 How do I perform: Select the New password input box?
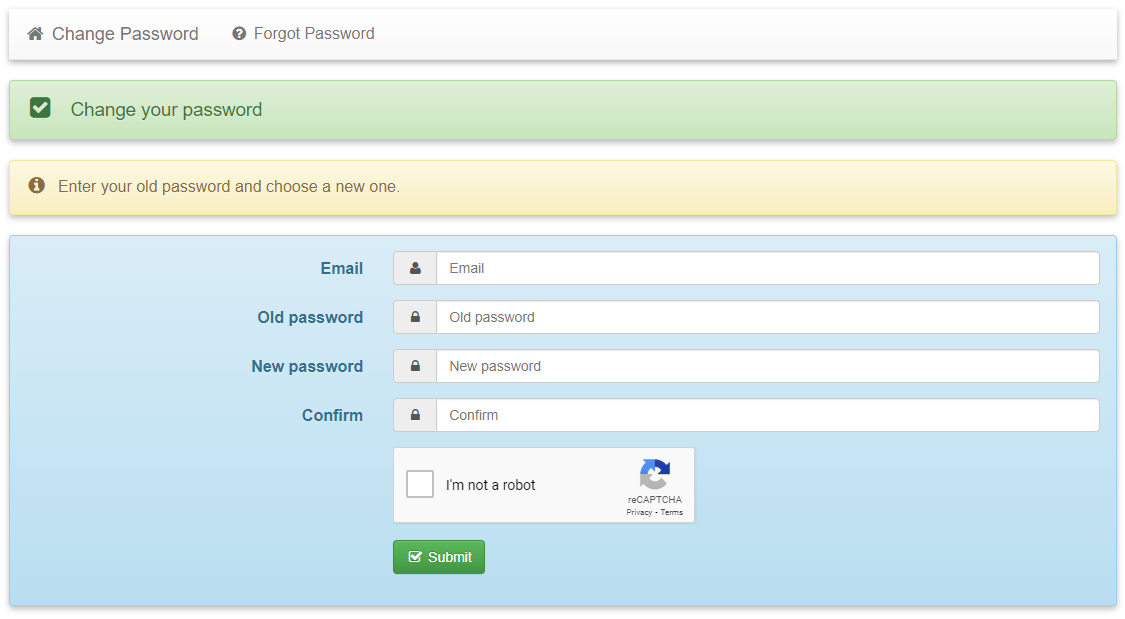pyautogui.click(x=767, y=366)
